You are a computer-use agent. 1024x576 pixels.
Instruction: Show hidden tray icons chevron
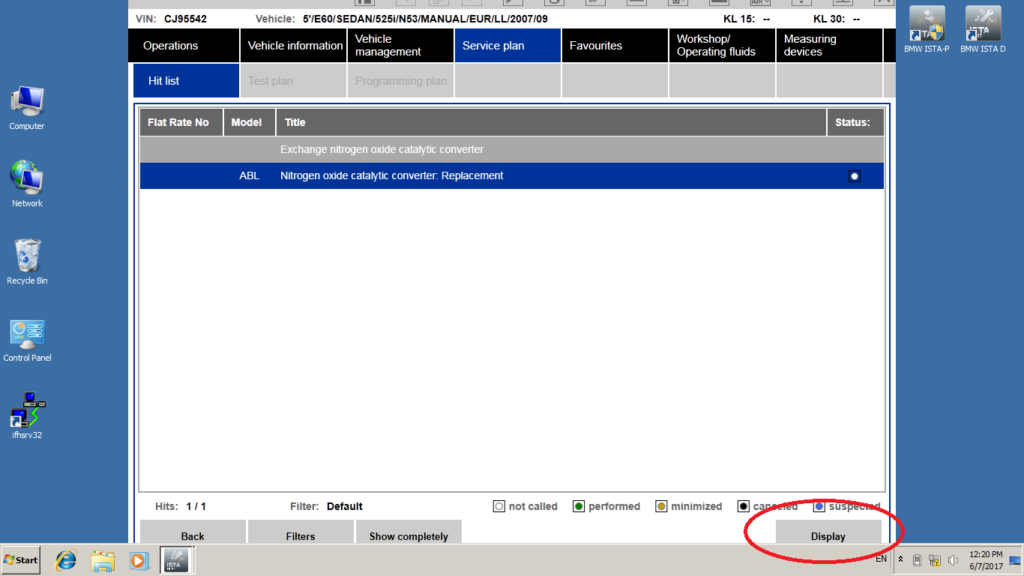901,560
